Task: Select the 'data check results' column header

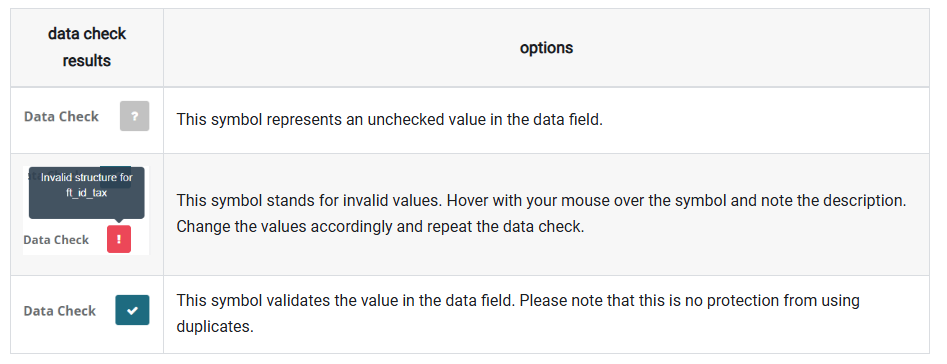Action: 87,47
